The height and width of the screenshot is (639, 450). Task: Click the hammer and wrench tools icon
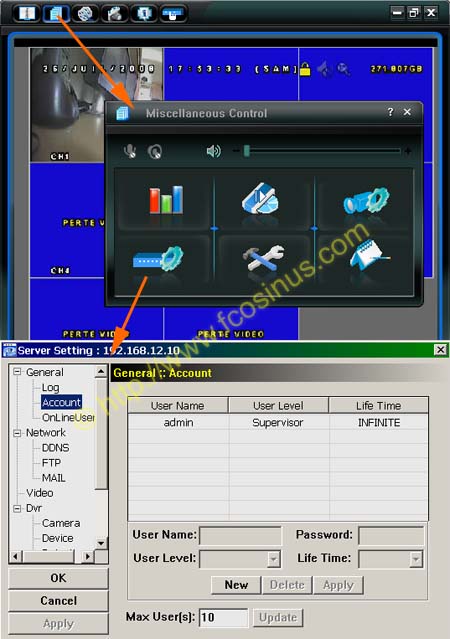265,258
